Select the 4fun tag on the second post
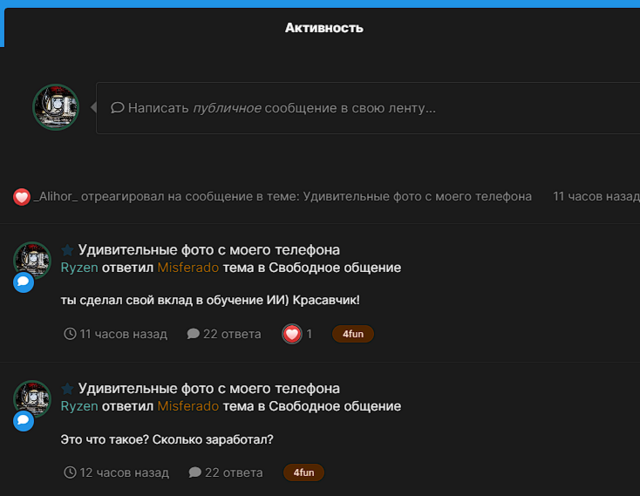This screenshot has width=640, height=496. [303, 472]
